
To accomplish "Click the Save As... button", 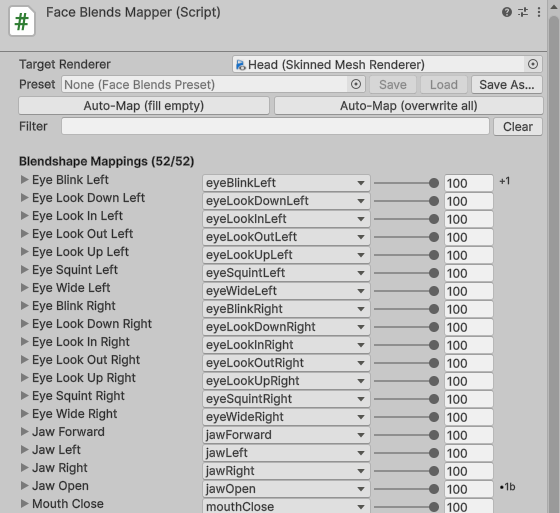I will click(x=506, y=84).
